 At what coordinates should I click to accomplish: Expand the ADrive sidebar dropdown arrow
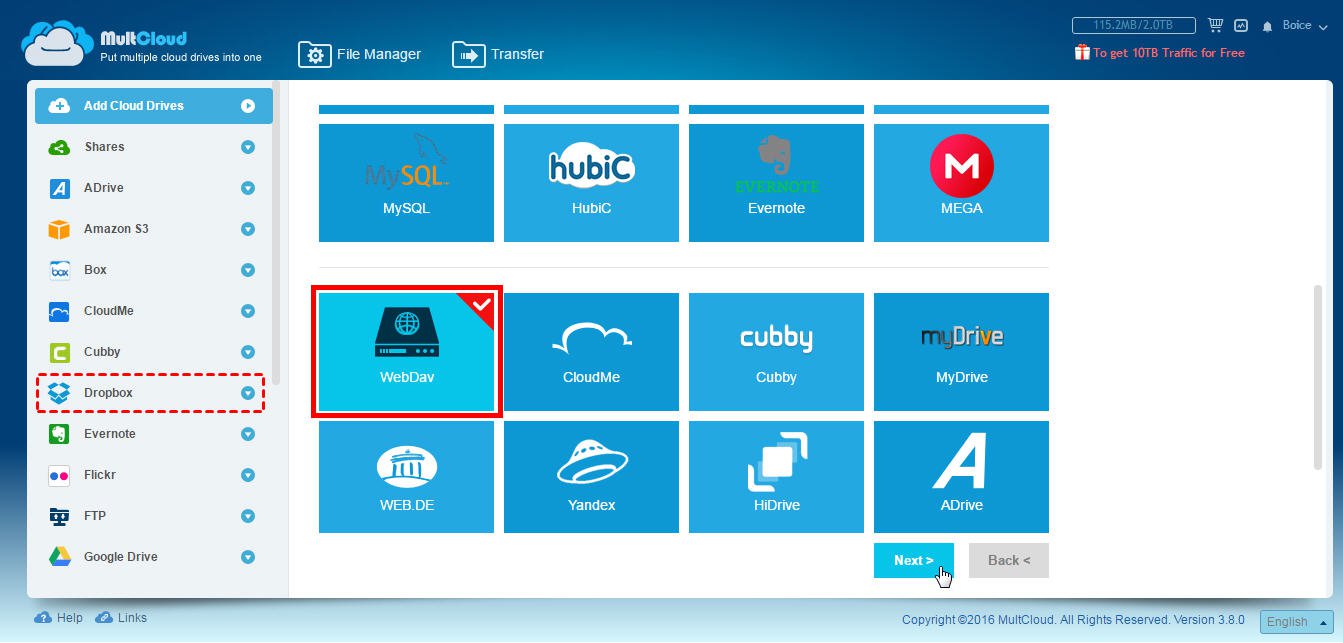(248, 188)
